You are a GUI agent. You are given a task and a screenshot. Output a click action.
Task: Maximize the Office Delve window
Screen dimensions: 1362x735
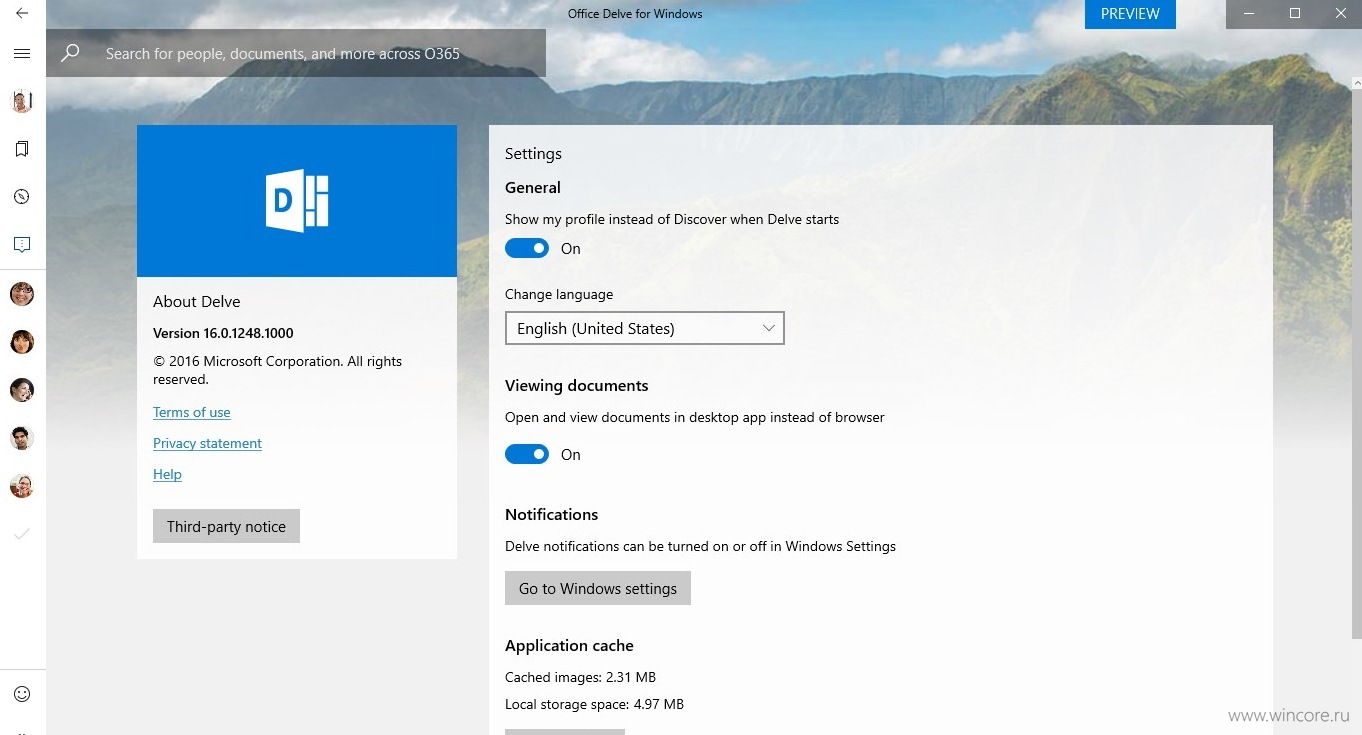(x=1295, y=14)
